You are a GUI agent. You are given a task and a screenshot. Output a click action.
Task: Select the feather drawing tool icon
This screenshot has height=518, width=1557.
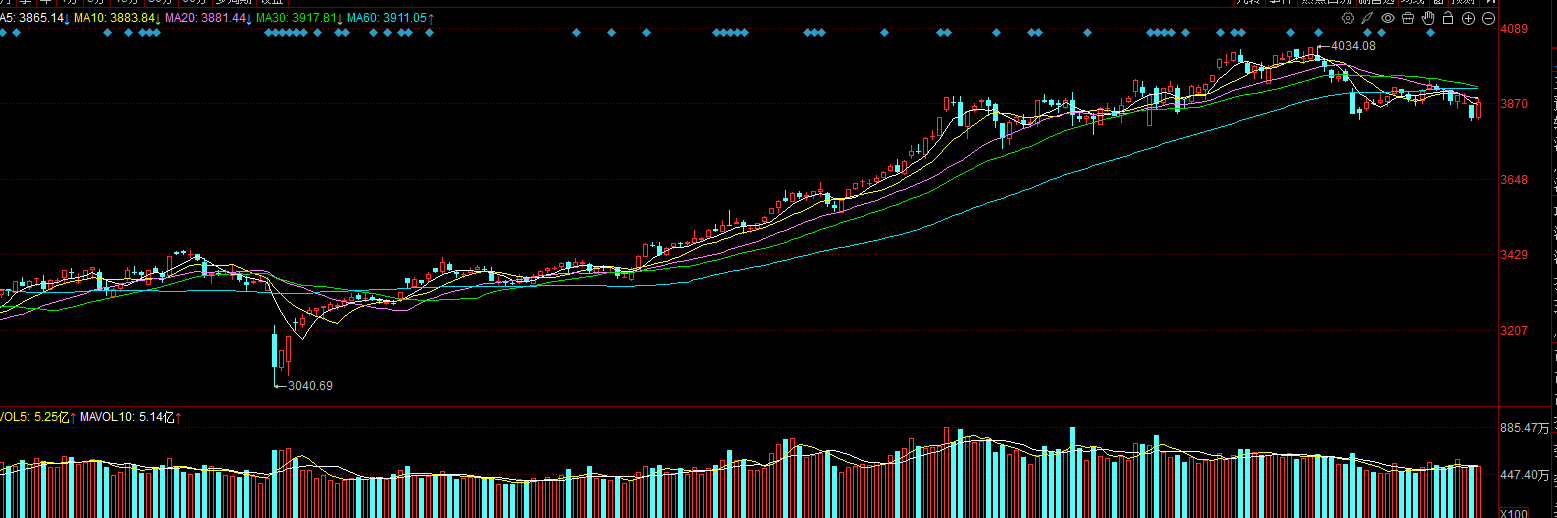pyautogui.click(x=1367, y=18)
